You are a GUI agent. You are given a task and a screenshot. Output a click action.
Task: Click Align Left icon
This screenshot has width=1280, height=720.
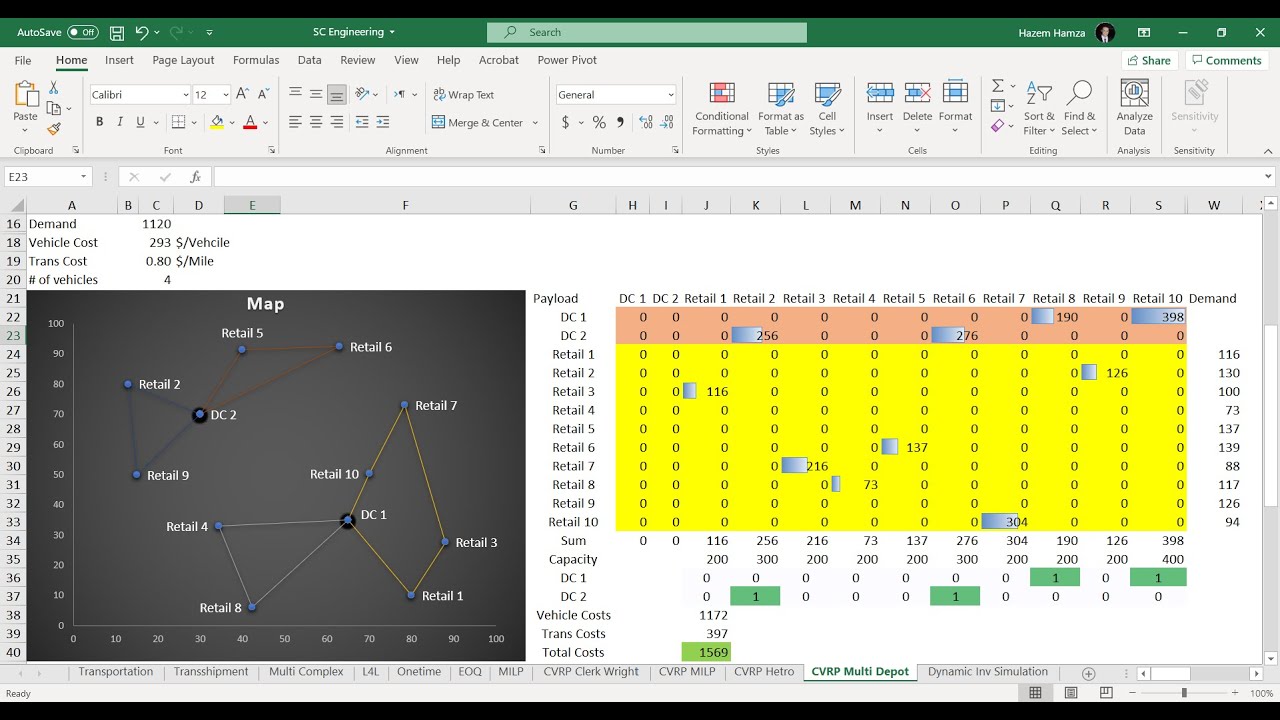pos(295,122)
